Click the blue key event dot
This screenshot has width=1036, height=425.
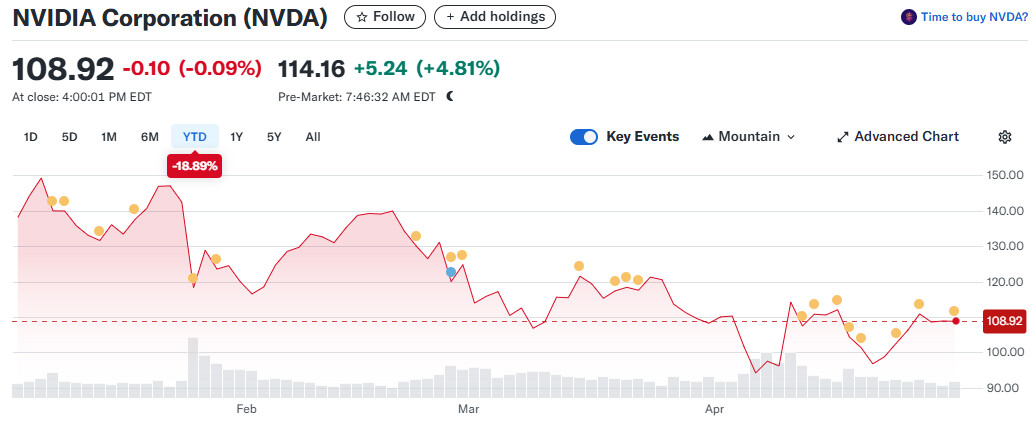point(450,272)
